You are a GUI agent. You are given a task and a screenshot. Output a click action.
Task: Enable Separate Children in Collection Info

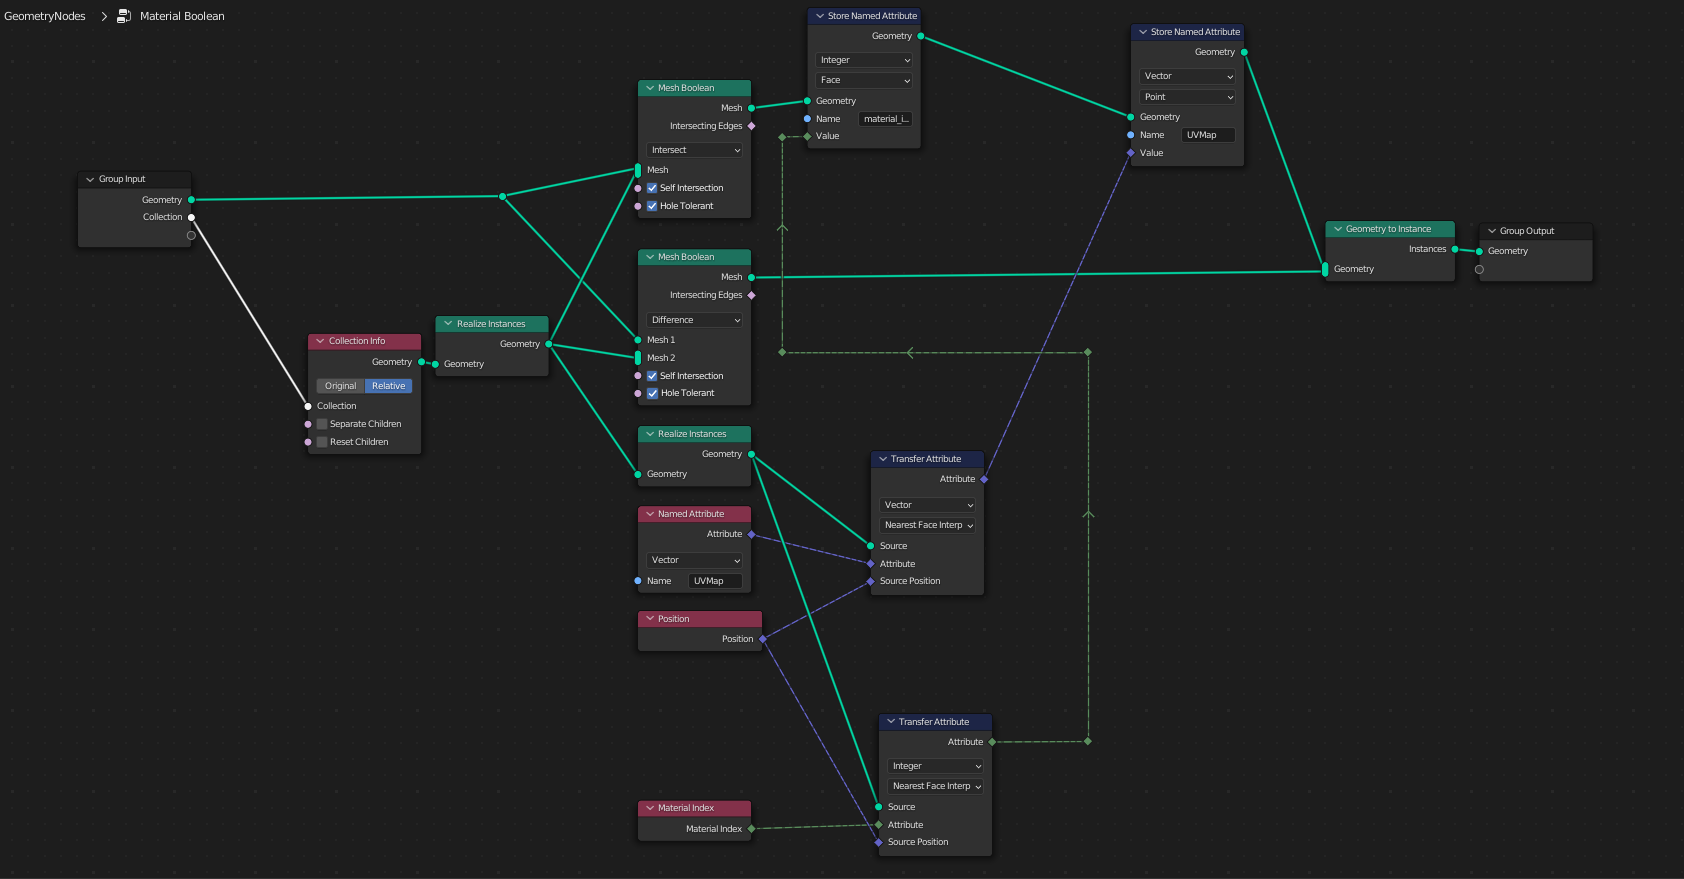click(x=322, y=424)
